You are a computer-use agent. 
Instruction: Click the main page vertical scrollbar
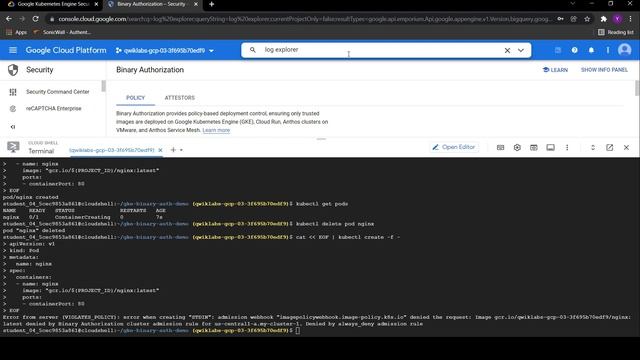[637, 88]
